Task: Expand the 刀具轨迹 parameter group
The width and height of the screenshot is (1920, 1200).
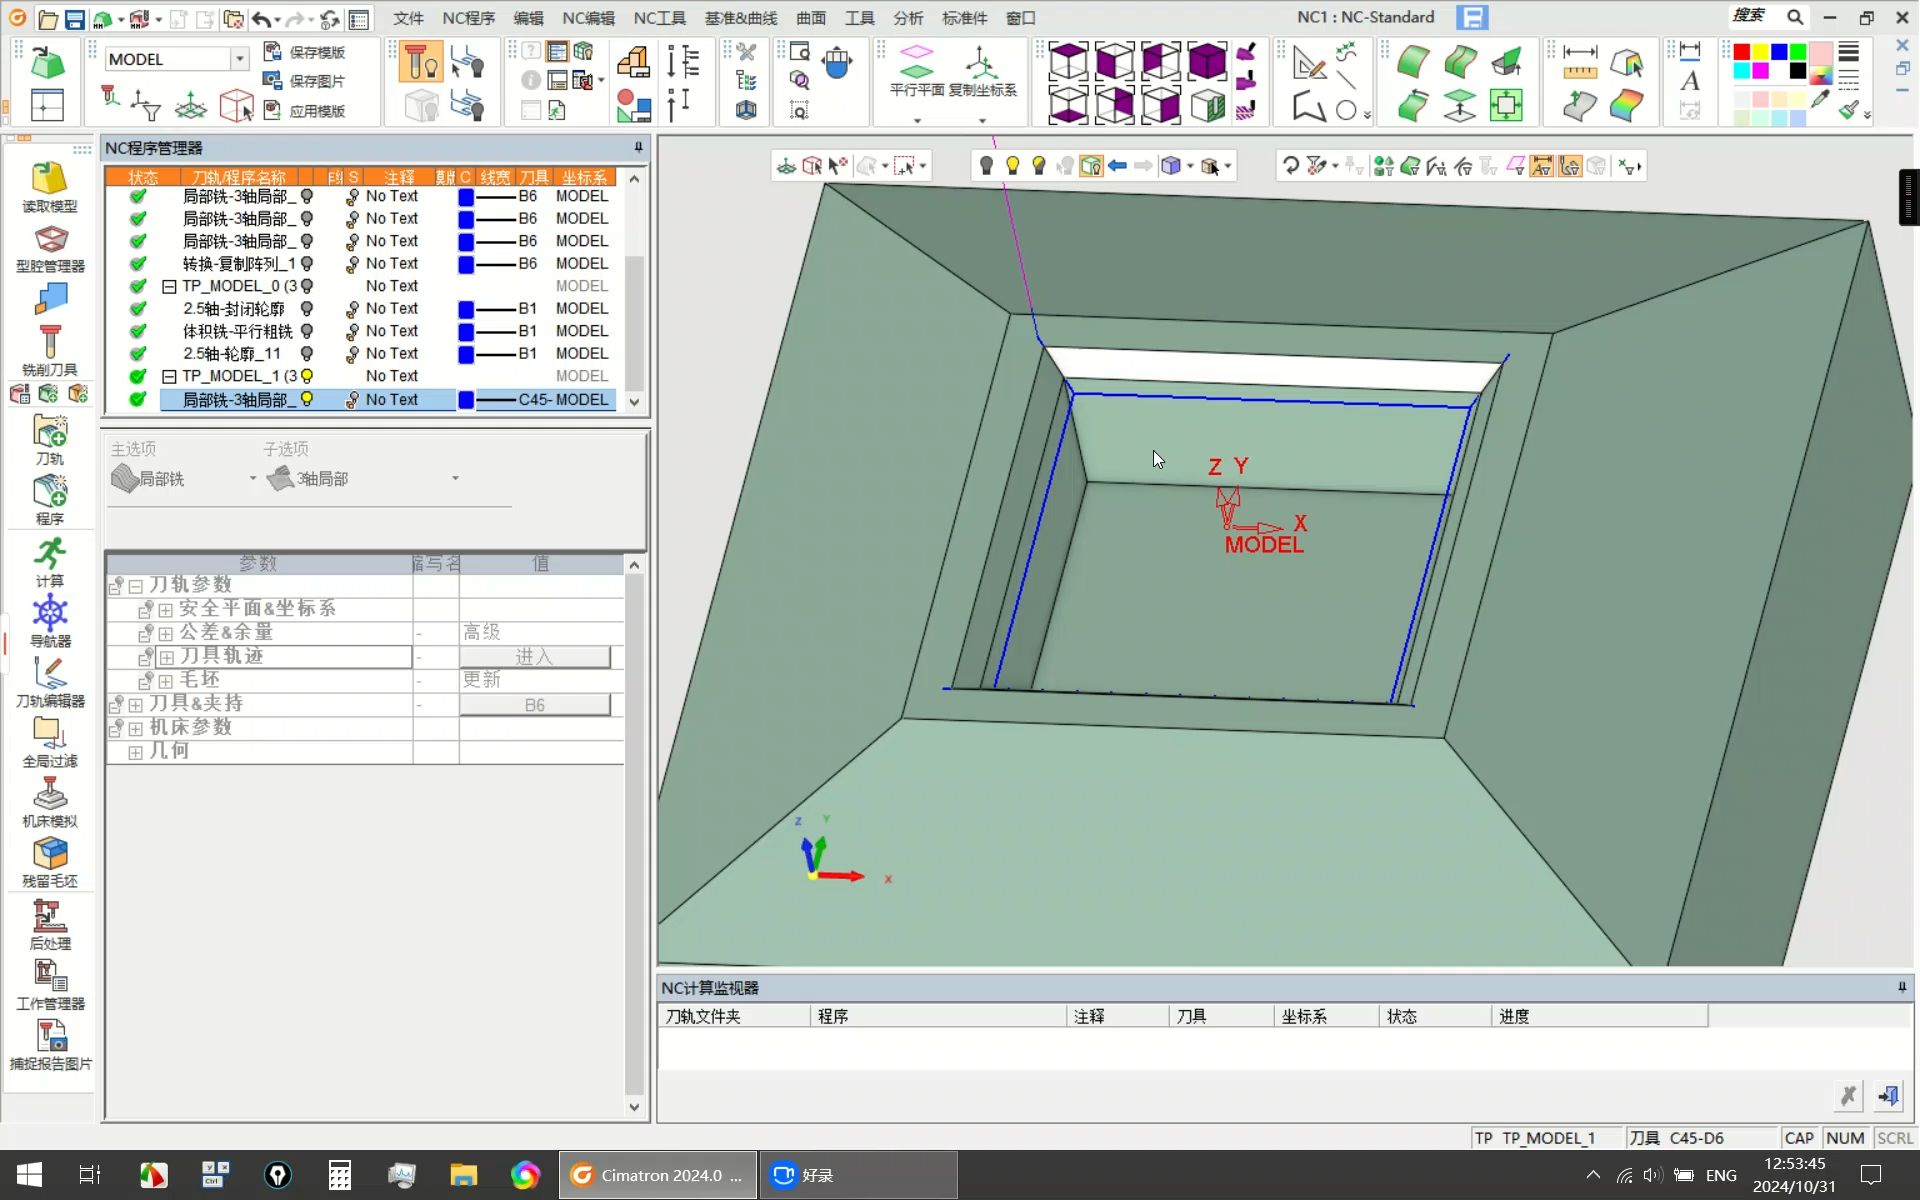Action: point(166,657)
